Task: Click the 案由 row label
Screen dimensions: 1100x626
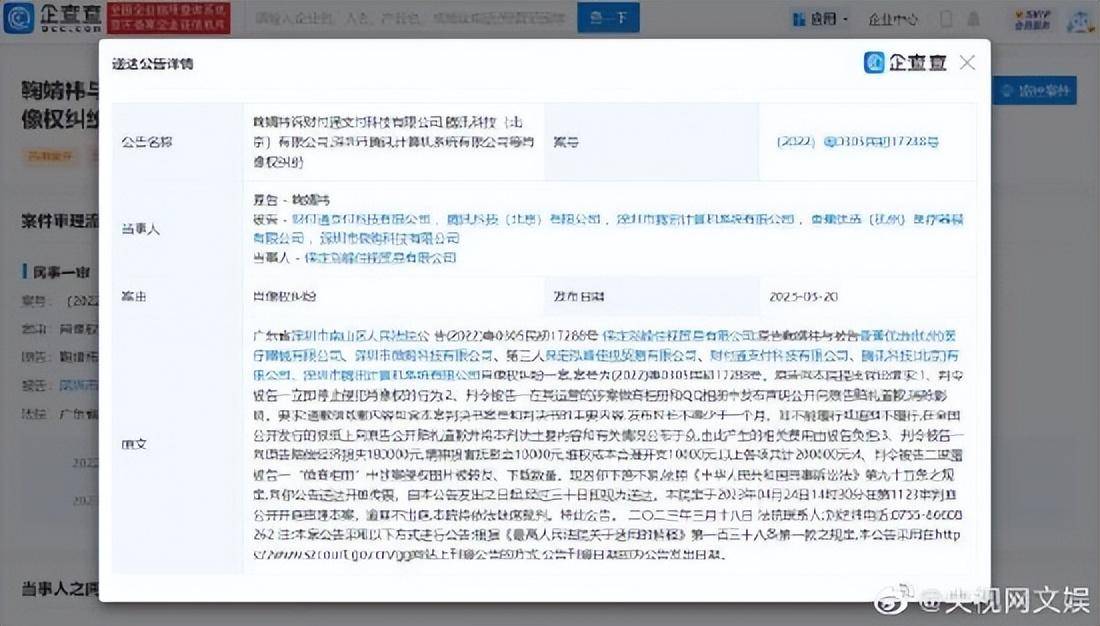Action: [134, 296]
